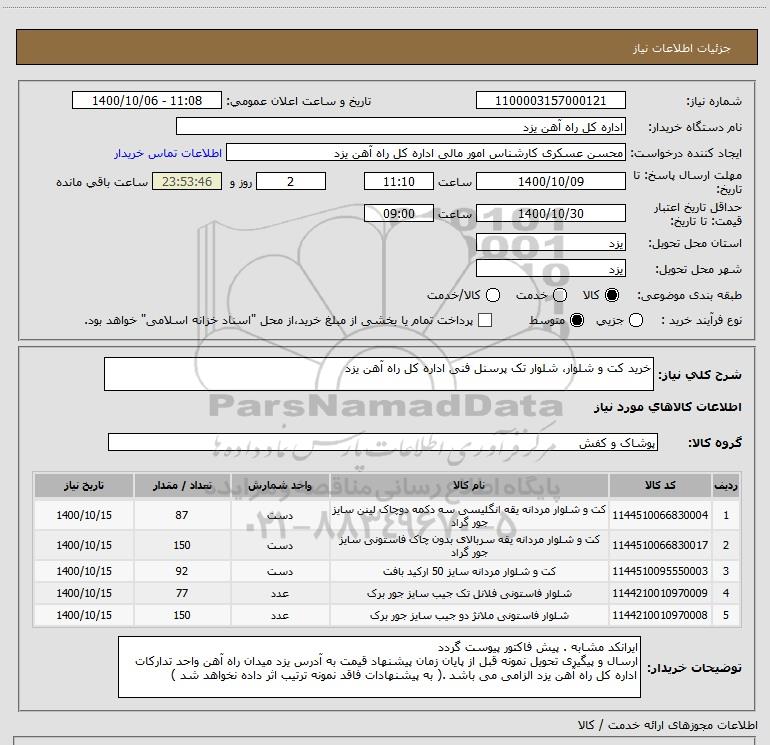Screen dimensions: 770x745
Task: Tick the اسناد خزانه اسلامی payment checkbox
Action: 485,320
